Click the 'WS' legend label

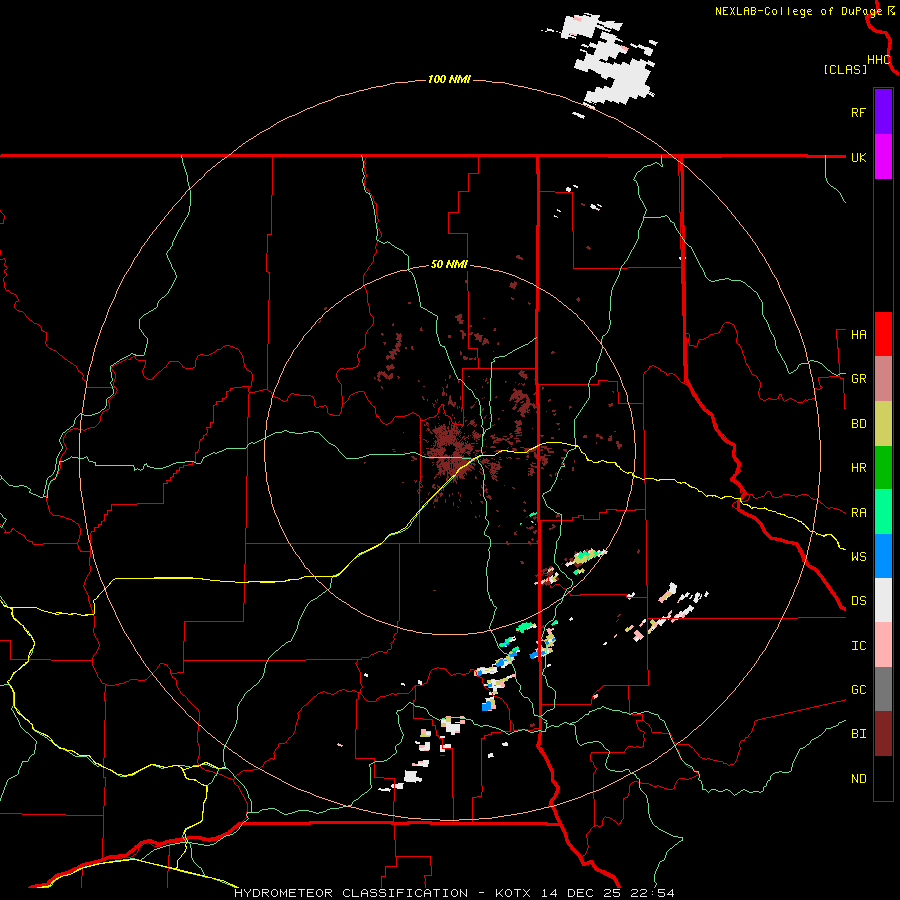pos(859,557)
